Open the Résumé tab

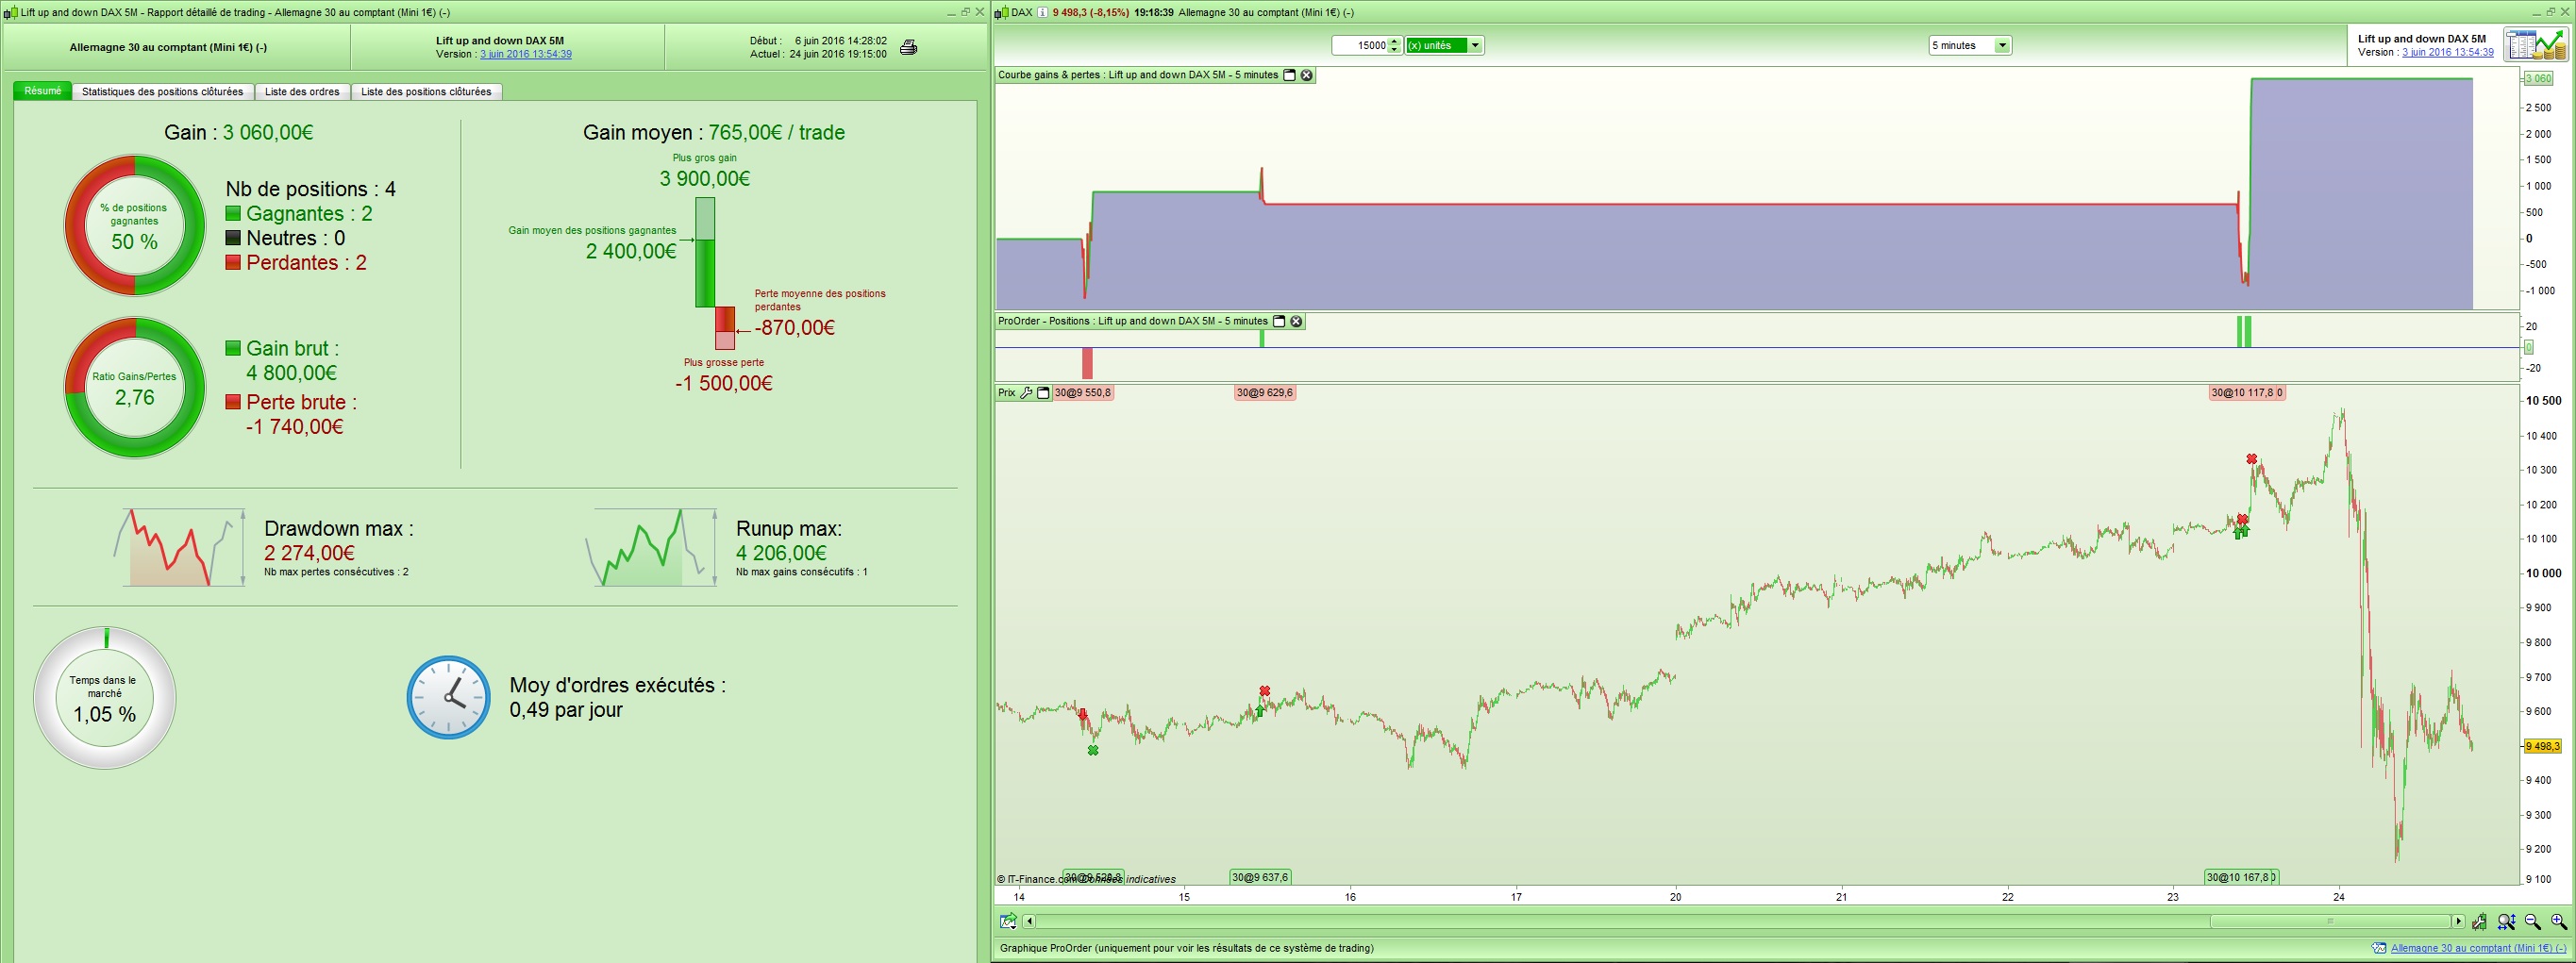[43, 91]
